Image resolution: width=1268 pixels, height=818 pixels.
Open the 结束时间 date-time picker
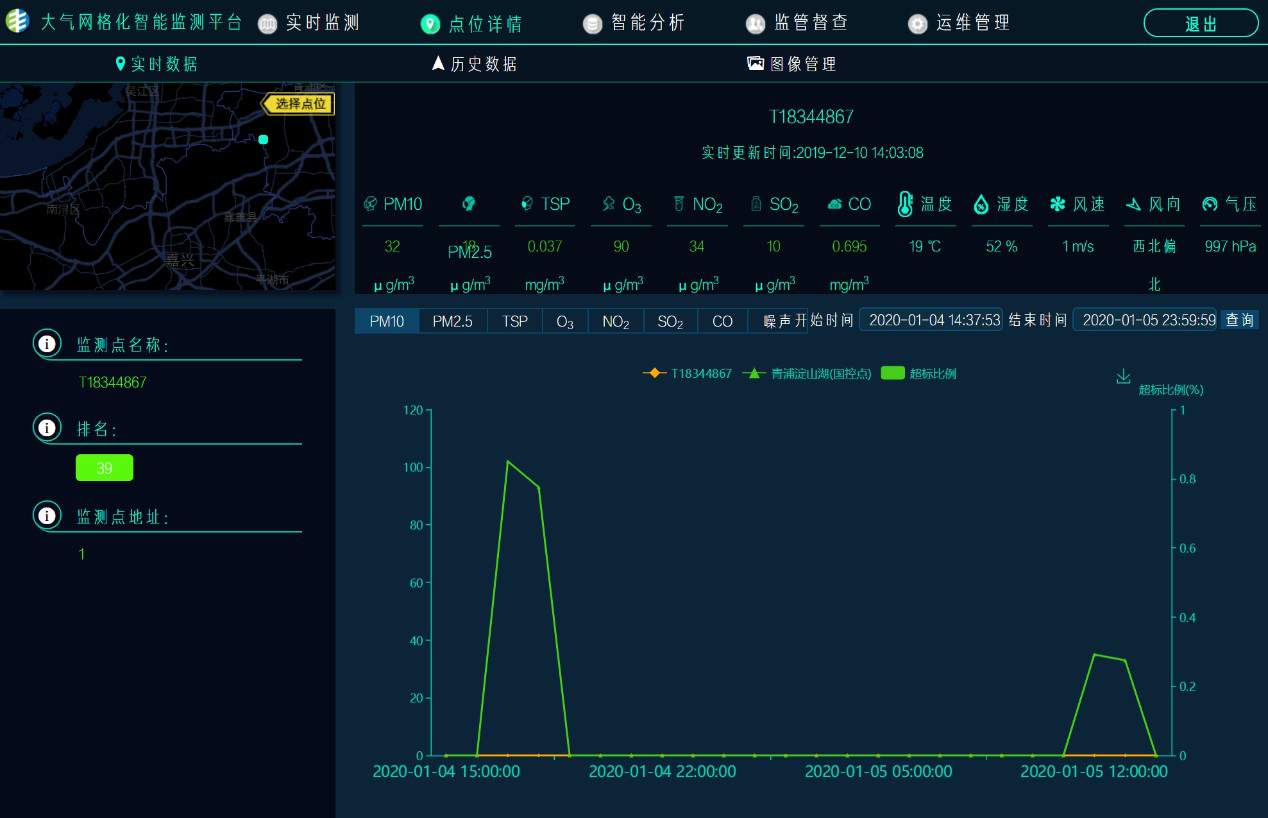1147,320
